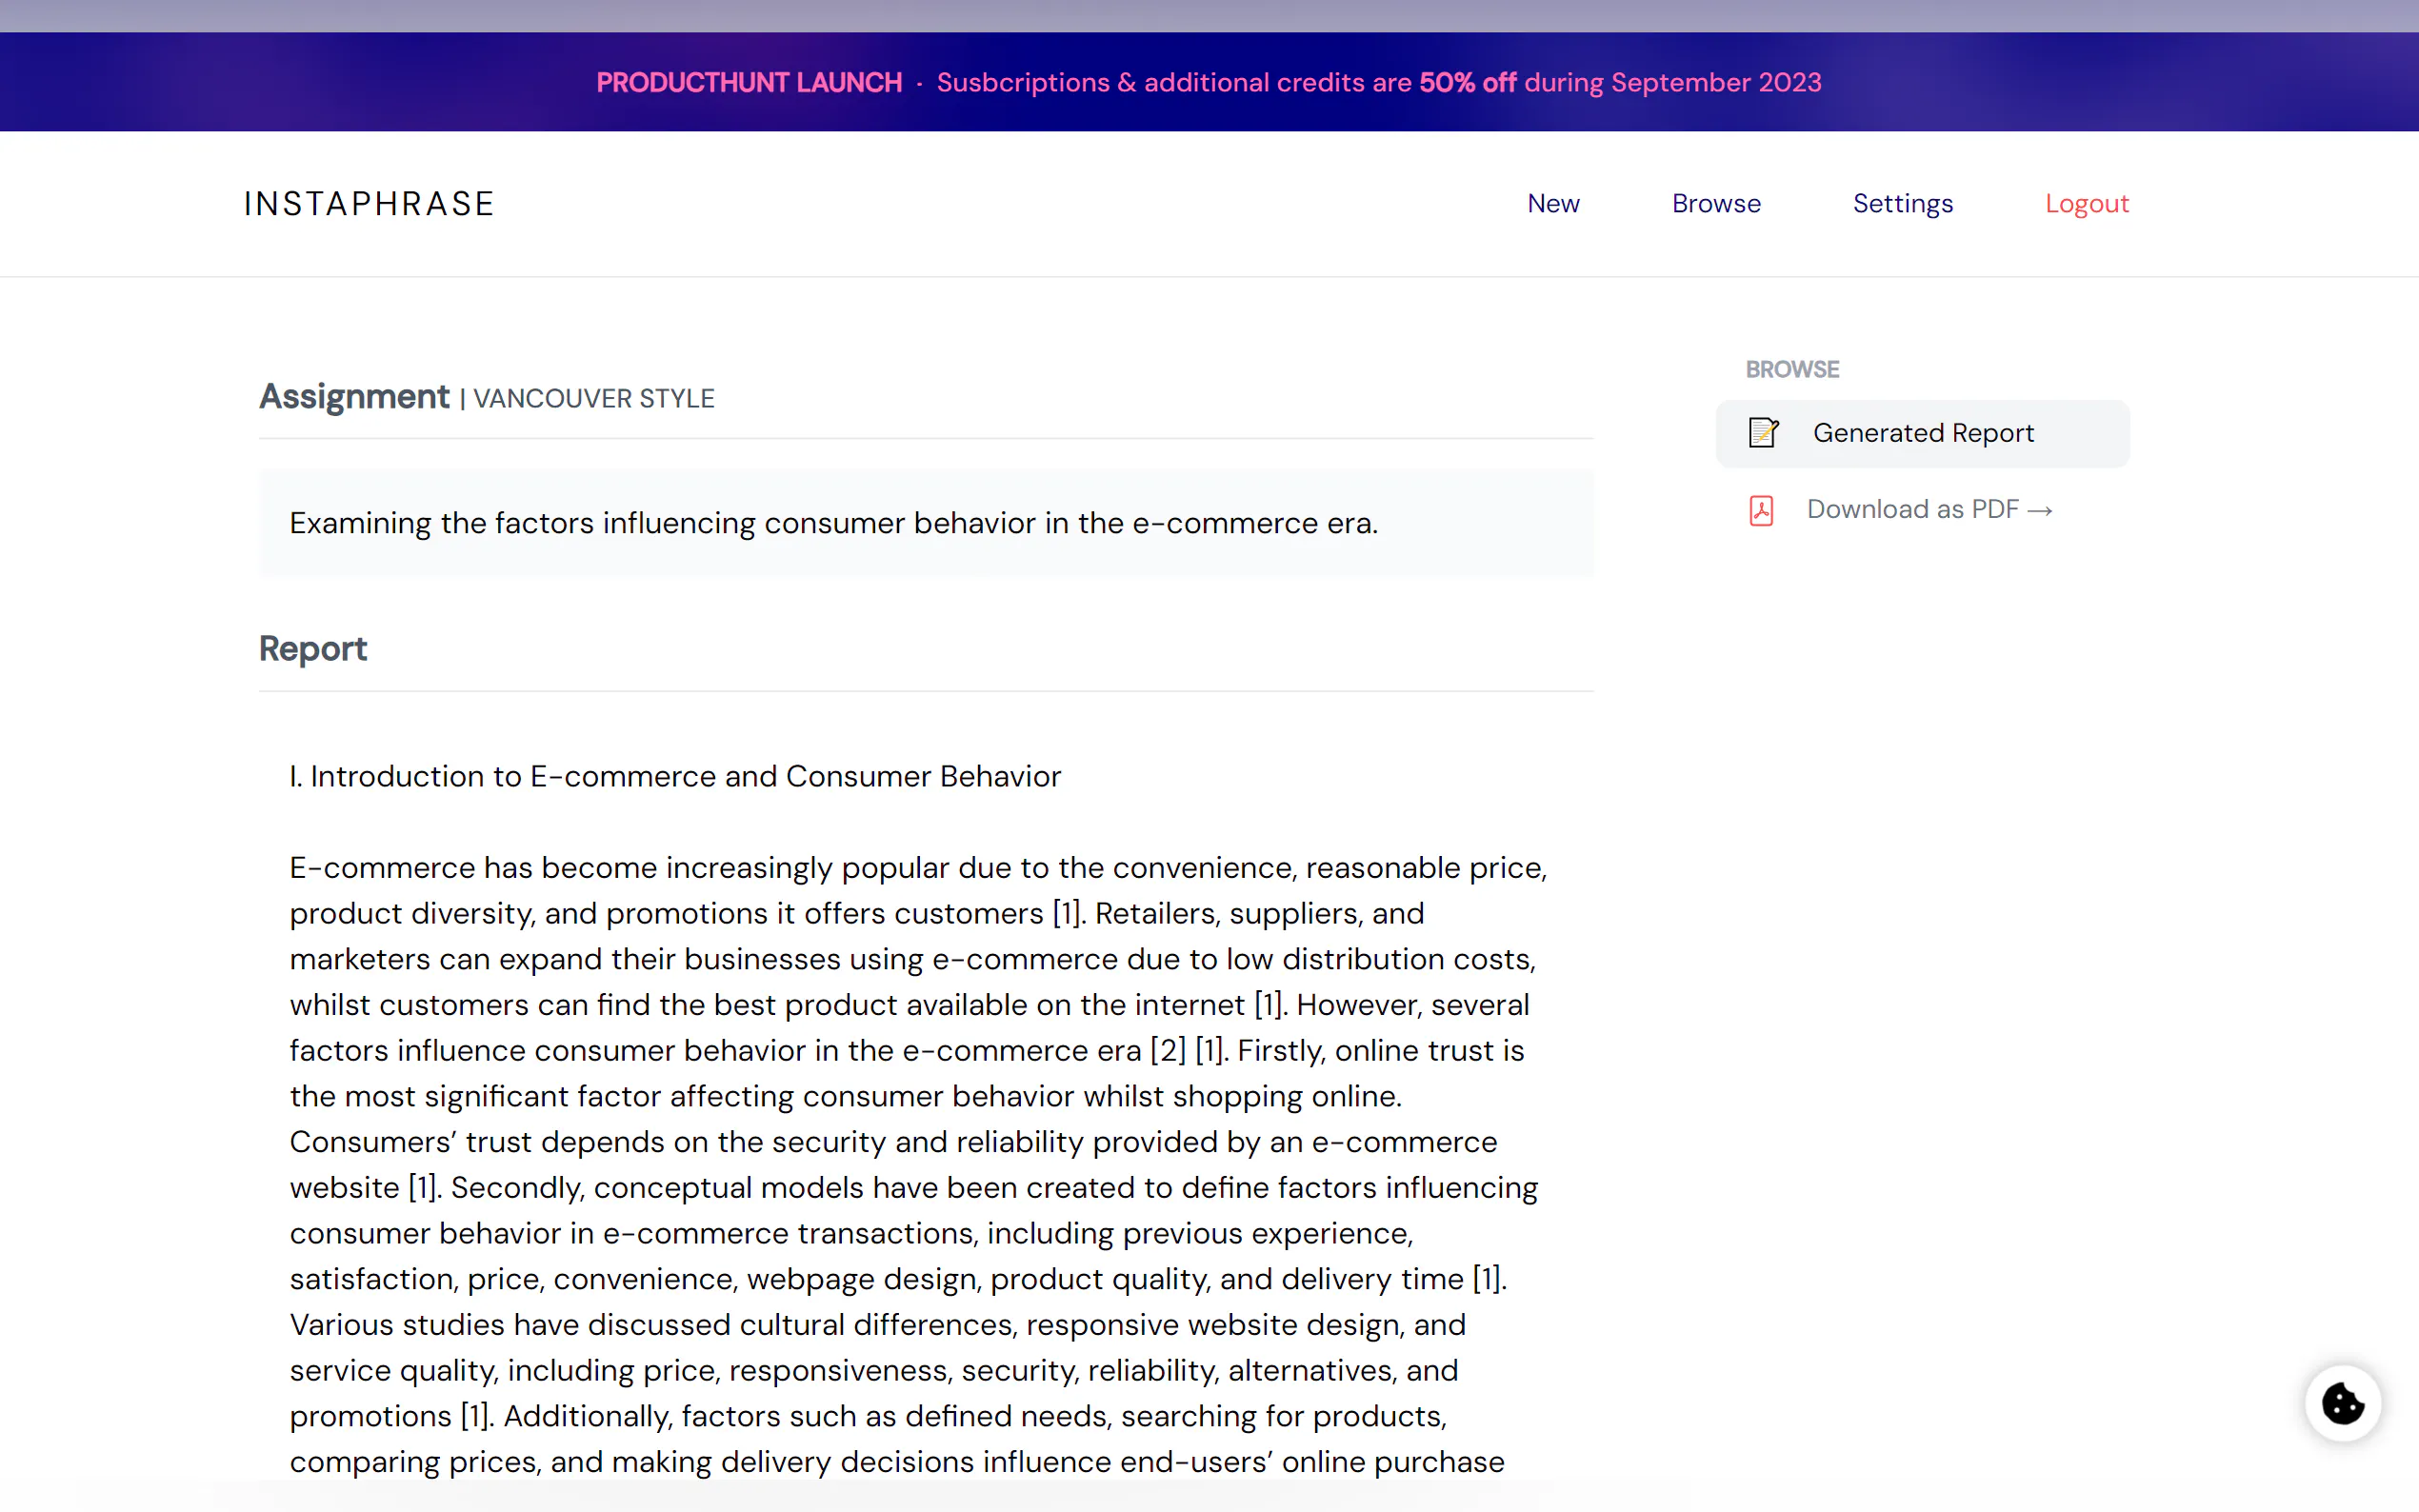This screenshot has height=1512, width=2419.
Task: Click the Generated Report notepad icon
Action: pyautogui.click(x=1763, y=433)
